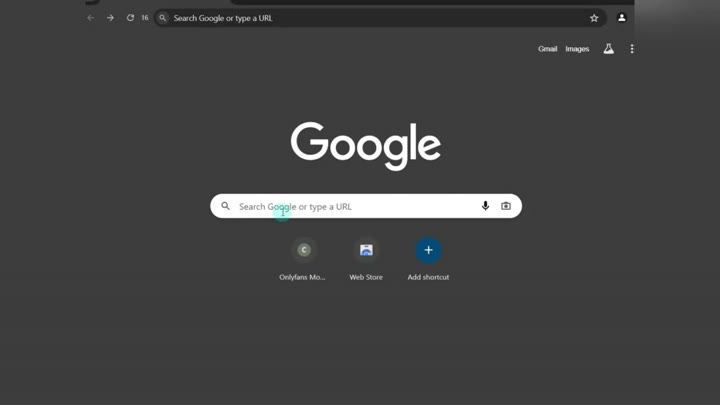
Task: Start voice search with the microphone
Action: (x=485, y=206)
